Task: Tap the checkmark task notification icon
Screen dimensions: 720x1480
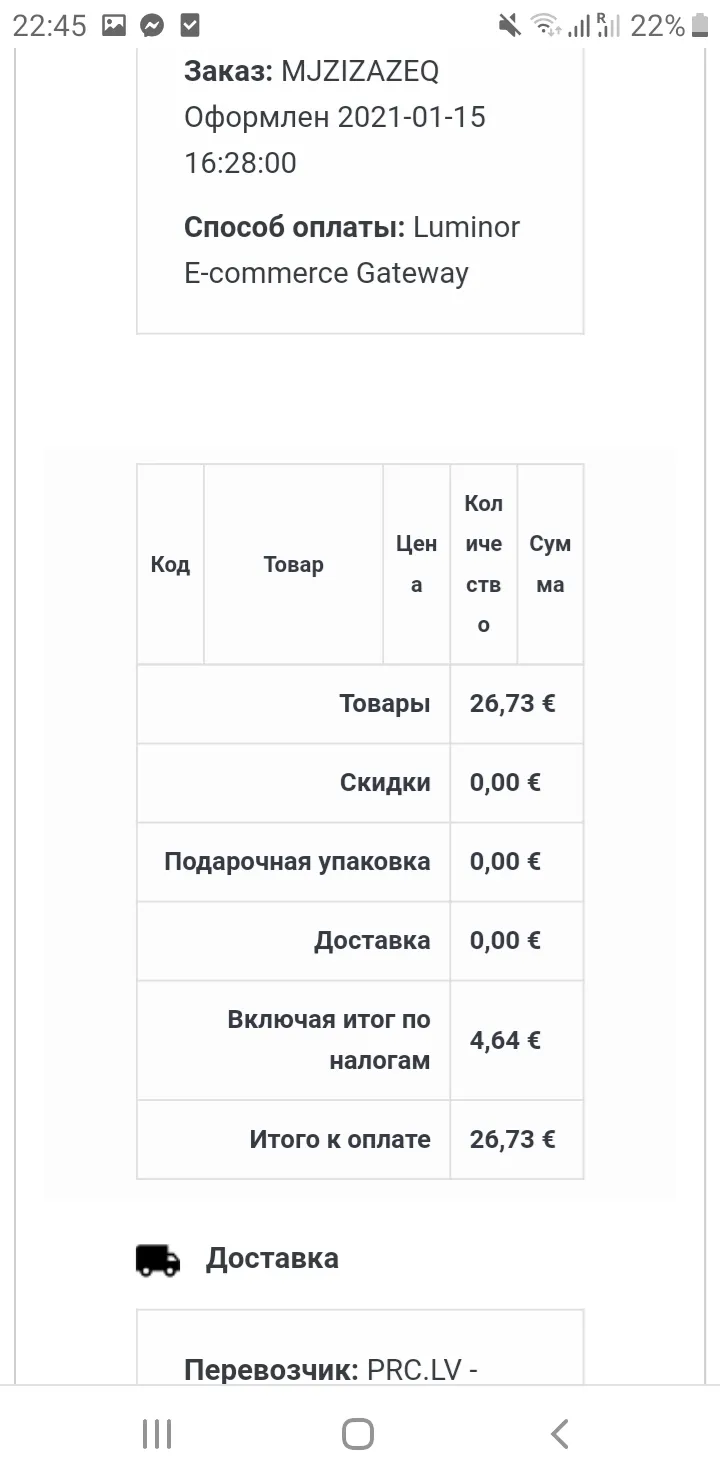Action: click(x=189, y=26)
